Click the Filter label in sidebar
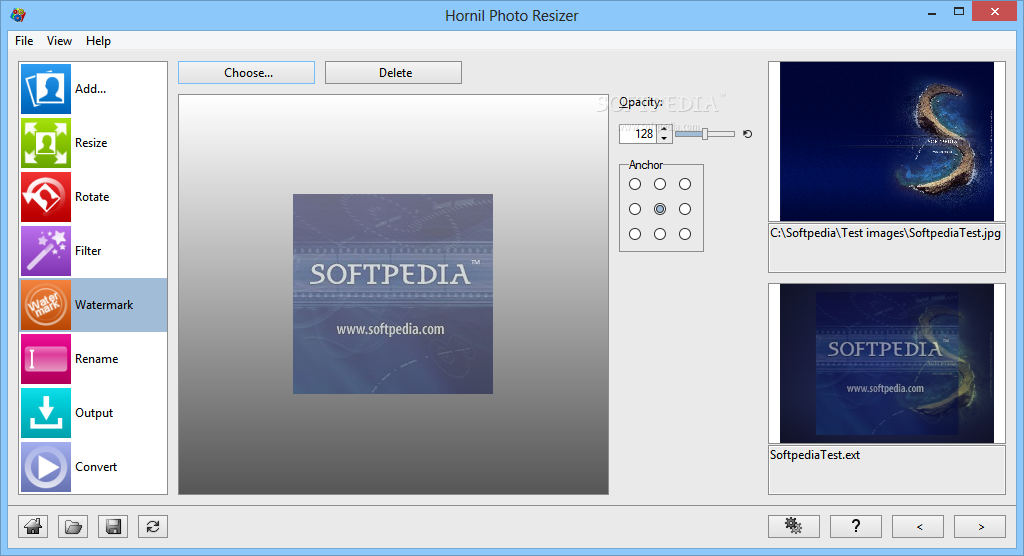The image size is (1024, 556). [88, 251]
